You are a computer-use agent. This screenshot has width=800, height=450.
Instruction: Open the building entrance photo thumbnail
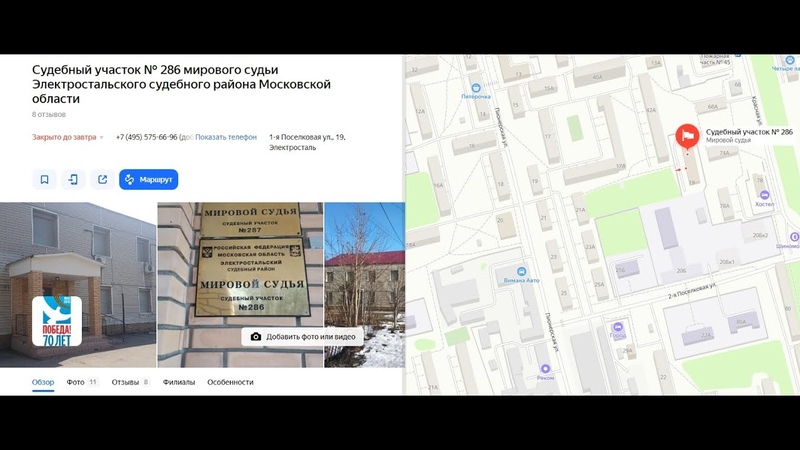pyautogui.click(x=78, y=285)
